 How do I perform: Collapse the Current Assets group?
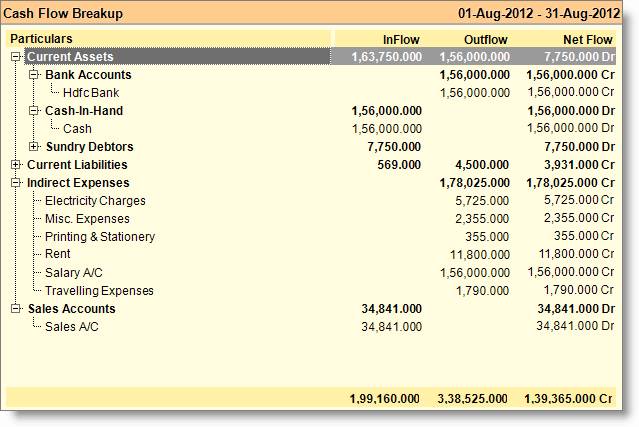click(x=15, y=57)
